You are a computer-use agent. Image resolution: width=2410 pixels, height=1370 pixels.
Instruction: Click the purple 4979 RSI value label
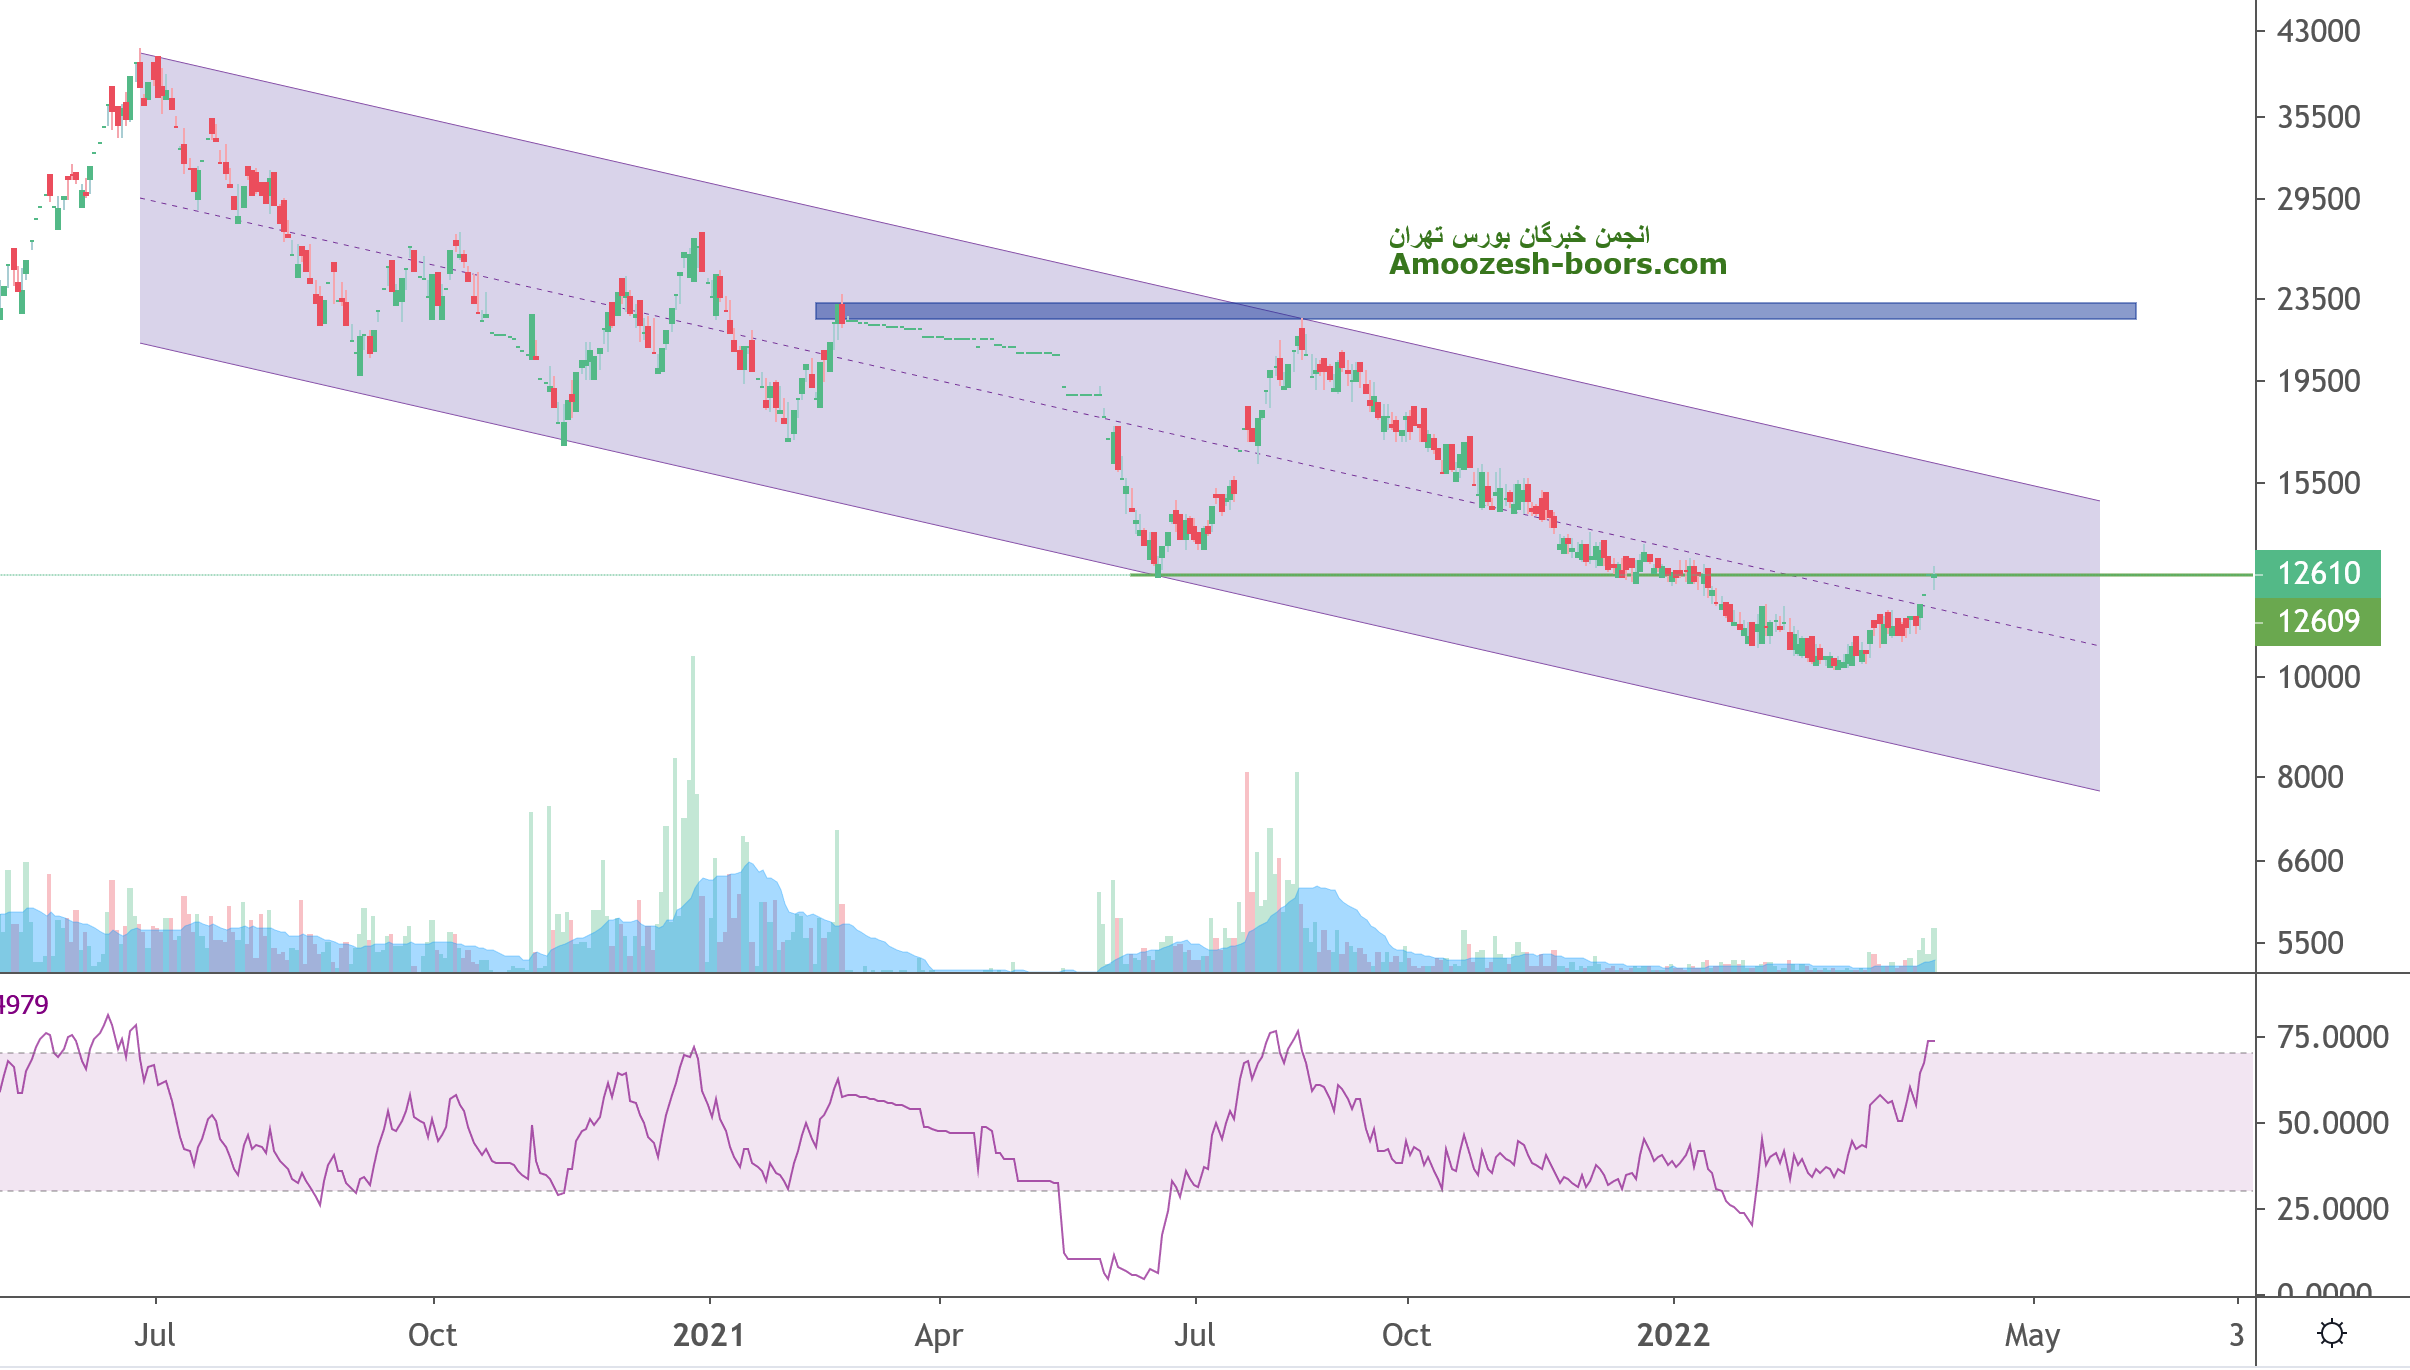point(24,1004)
